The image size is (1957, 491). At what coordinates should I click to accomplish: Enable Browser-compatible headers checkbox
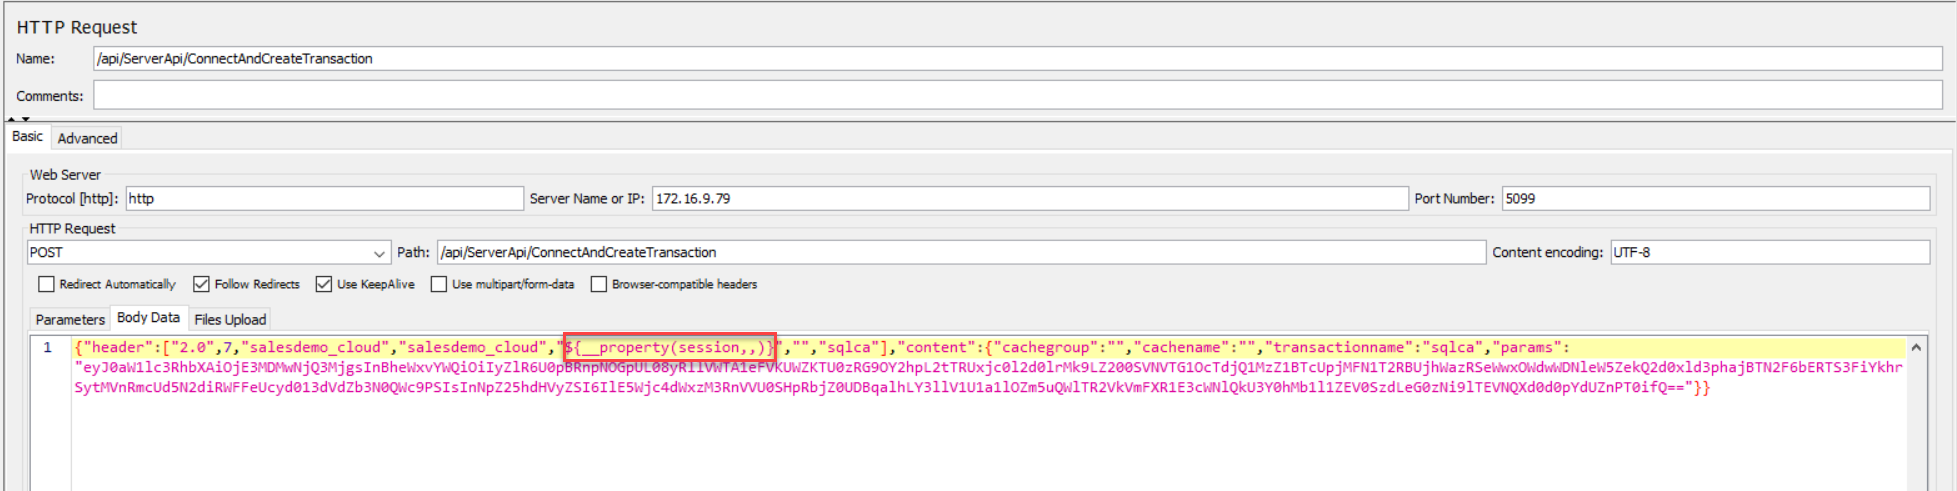598,285
